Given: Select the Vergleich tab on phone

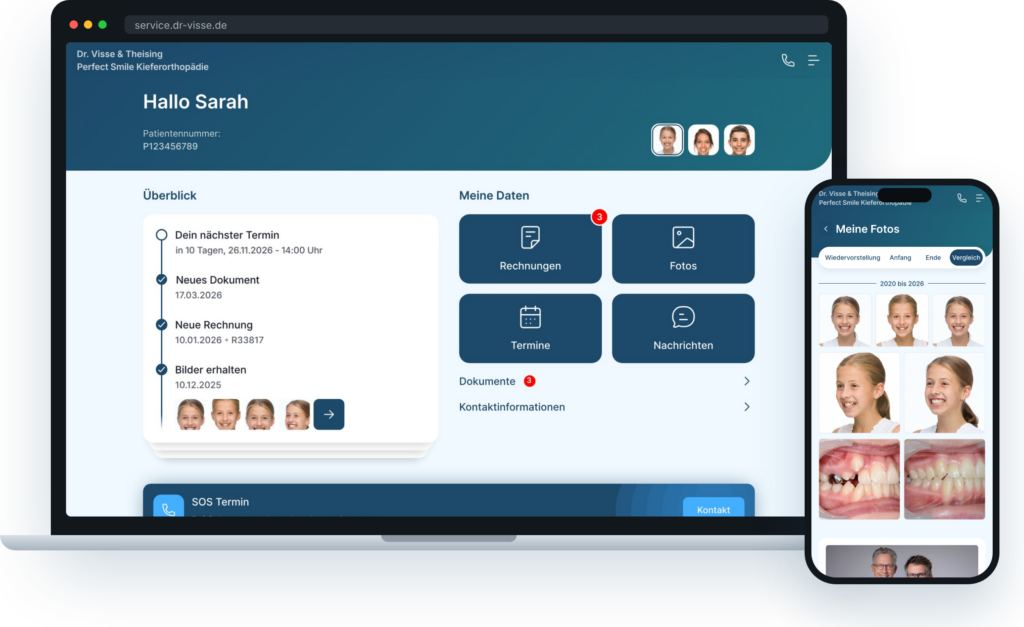Looking at the screenshot, I should pos(966,257).
